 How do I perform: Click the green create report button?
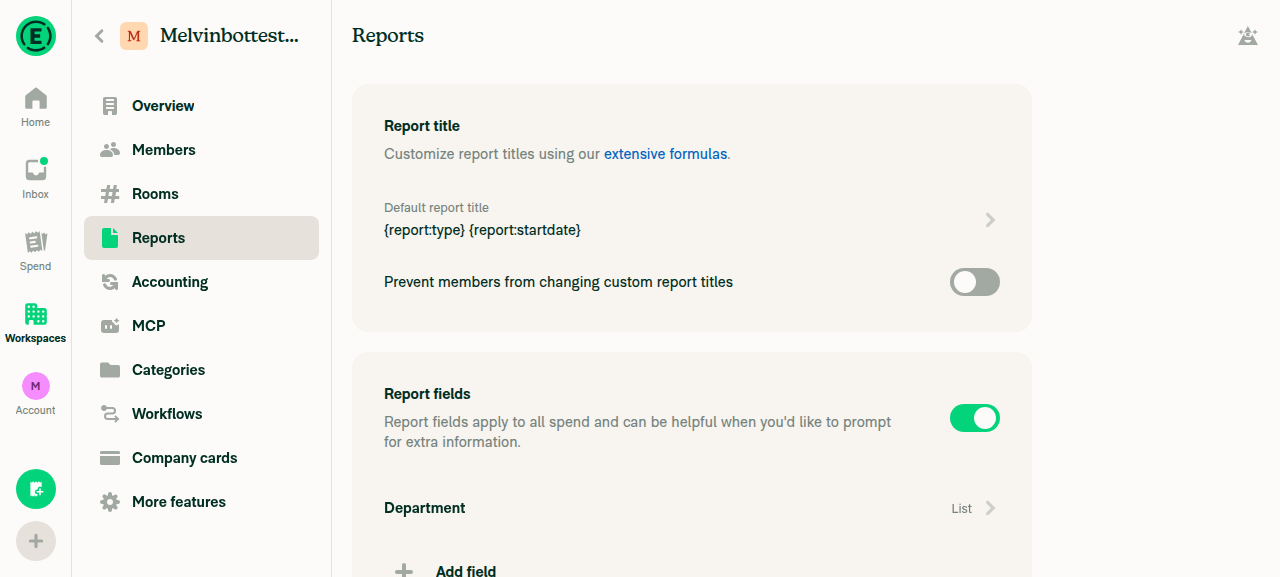[36, 489]
